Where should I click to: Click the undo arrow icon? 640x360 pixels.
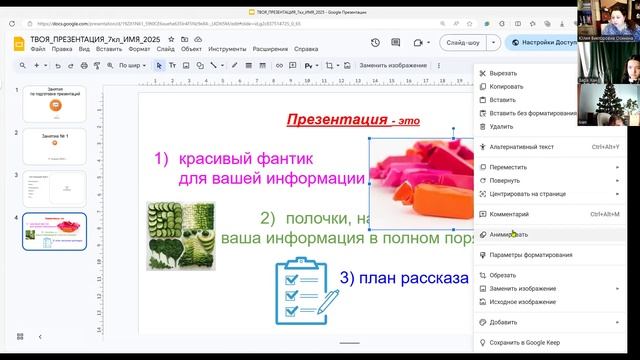pyautogui.click(x=58, y=65)
